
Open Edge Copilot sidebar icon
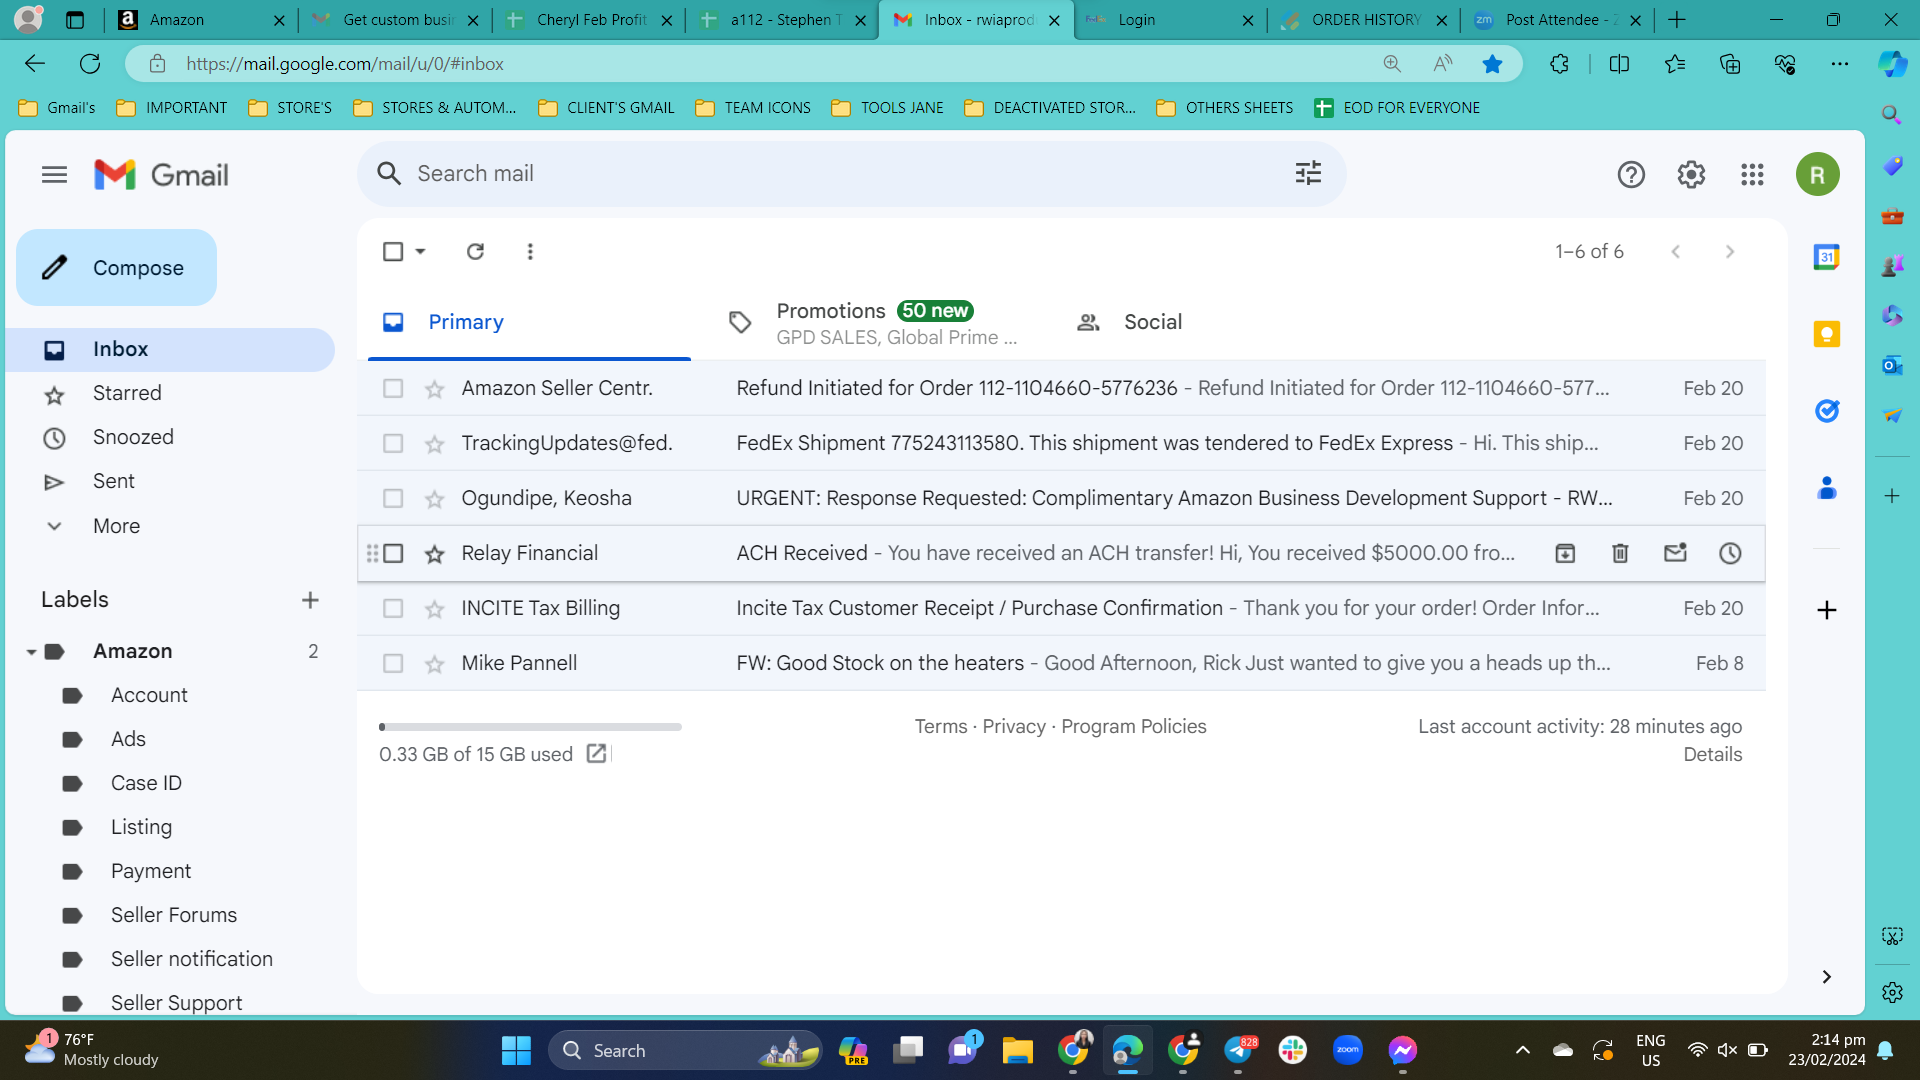pyautogui.click(x=1892, y=64)
